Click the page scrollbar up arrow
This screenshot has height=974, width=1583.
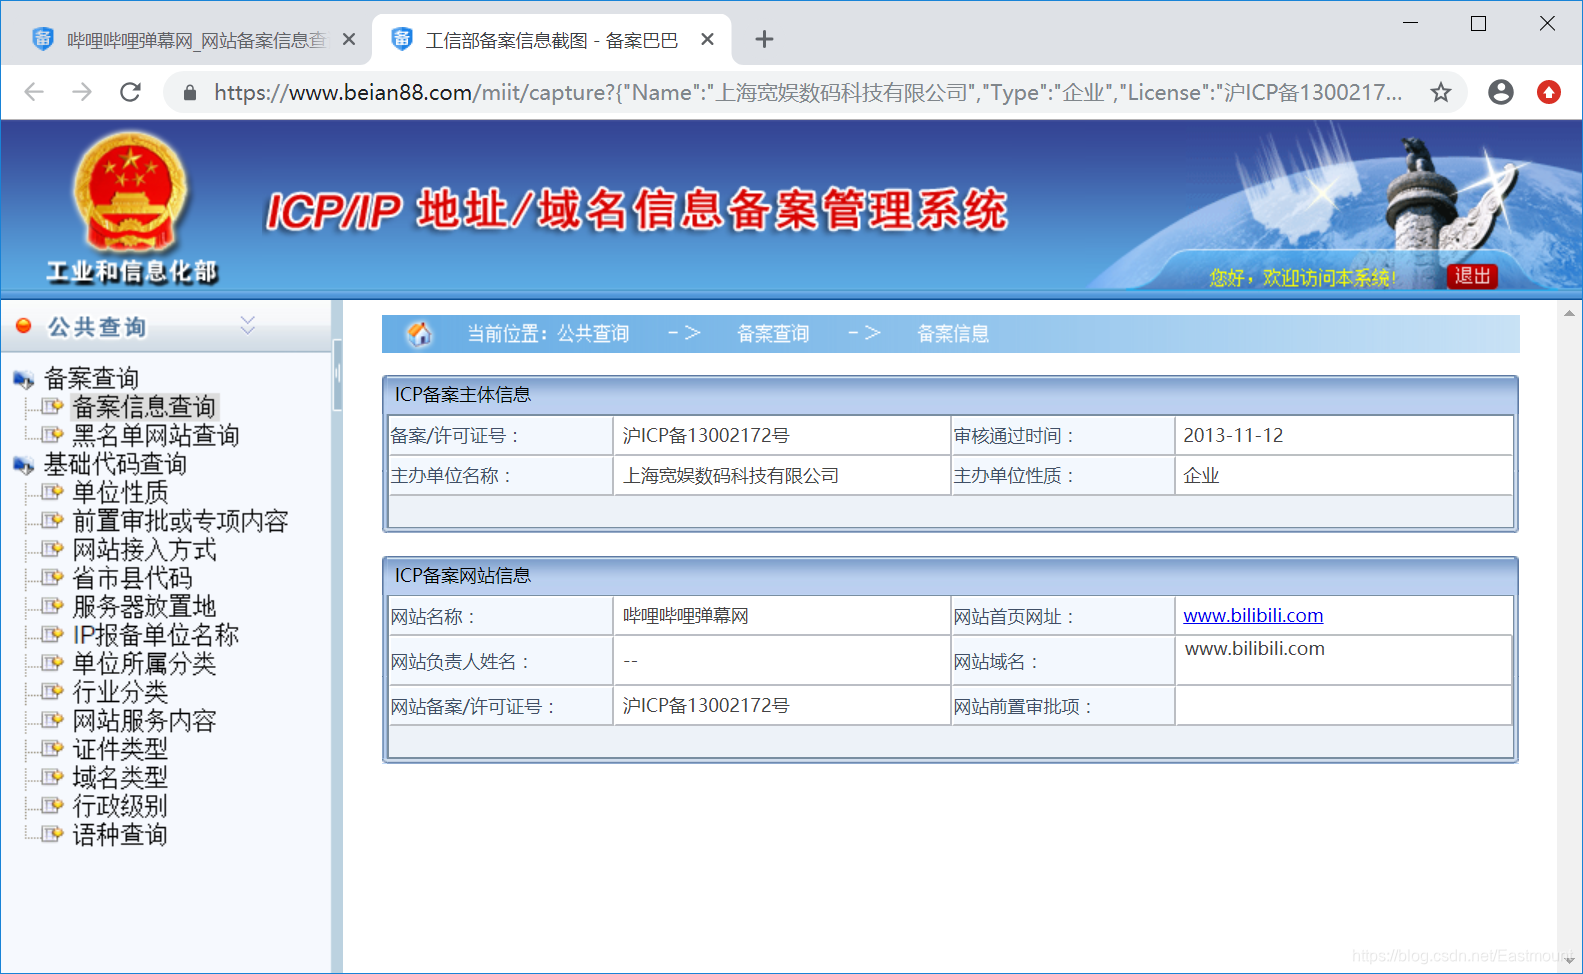click(1569, 313)
